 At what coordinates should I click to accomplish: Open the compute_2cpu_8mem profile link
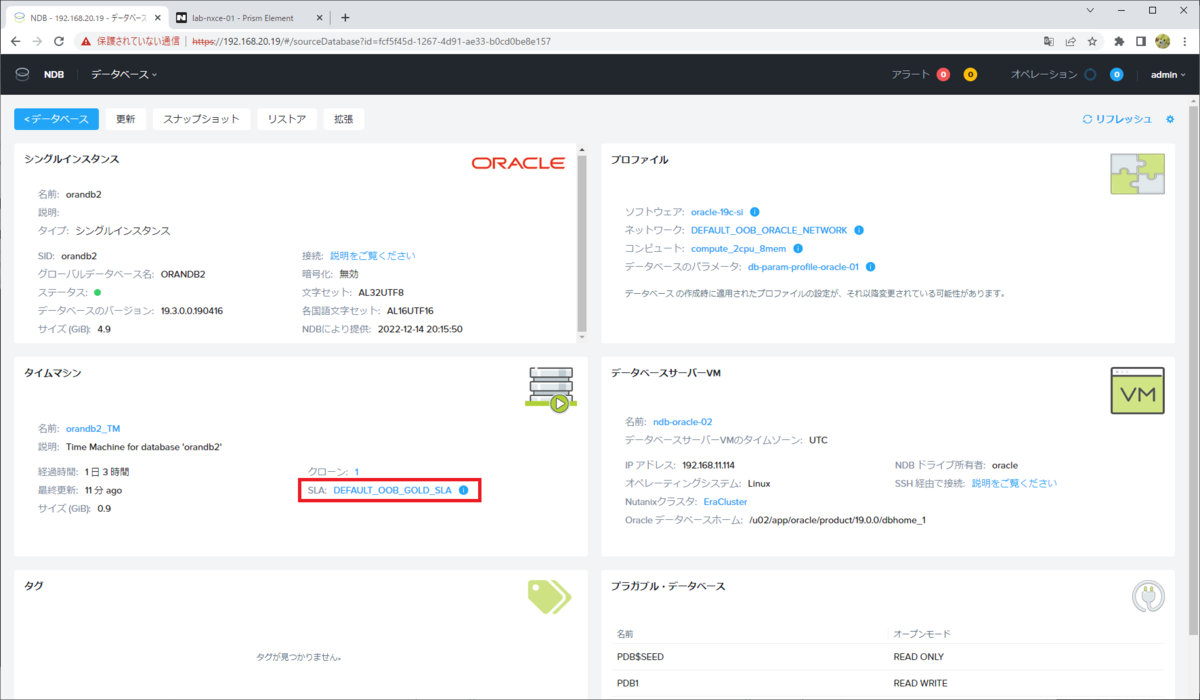[739, 248]
